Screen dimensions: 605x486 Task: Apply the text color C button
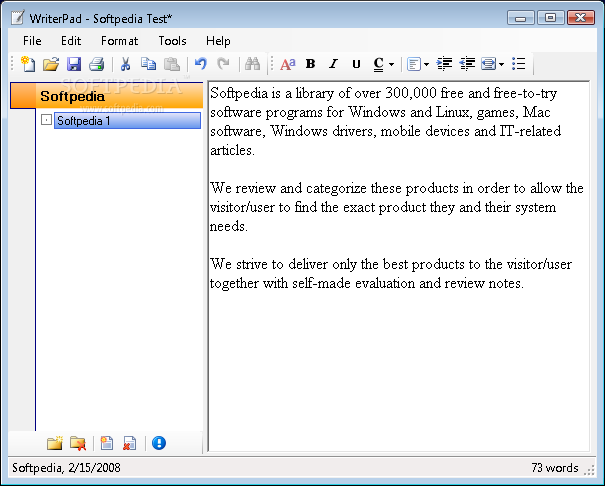[x=379, y=64]
